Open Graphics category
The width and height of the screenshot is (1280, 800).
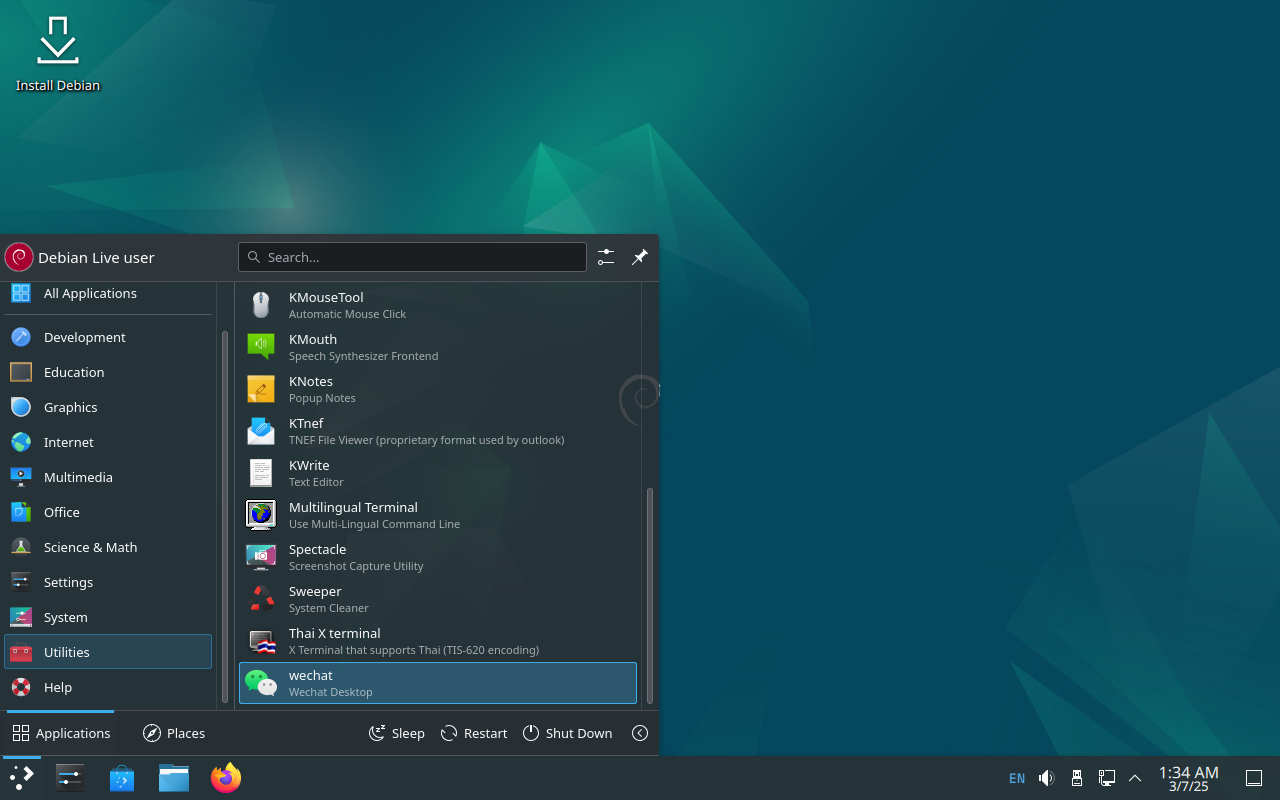point(108,407)
